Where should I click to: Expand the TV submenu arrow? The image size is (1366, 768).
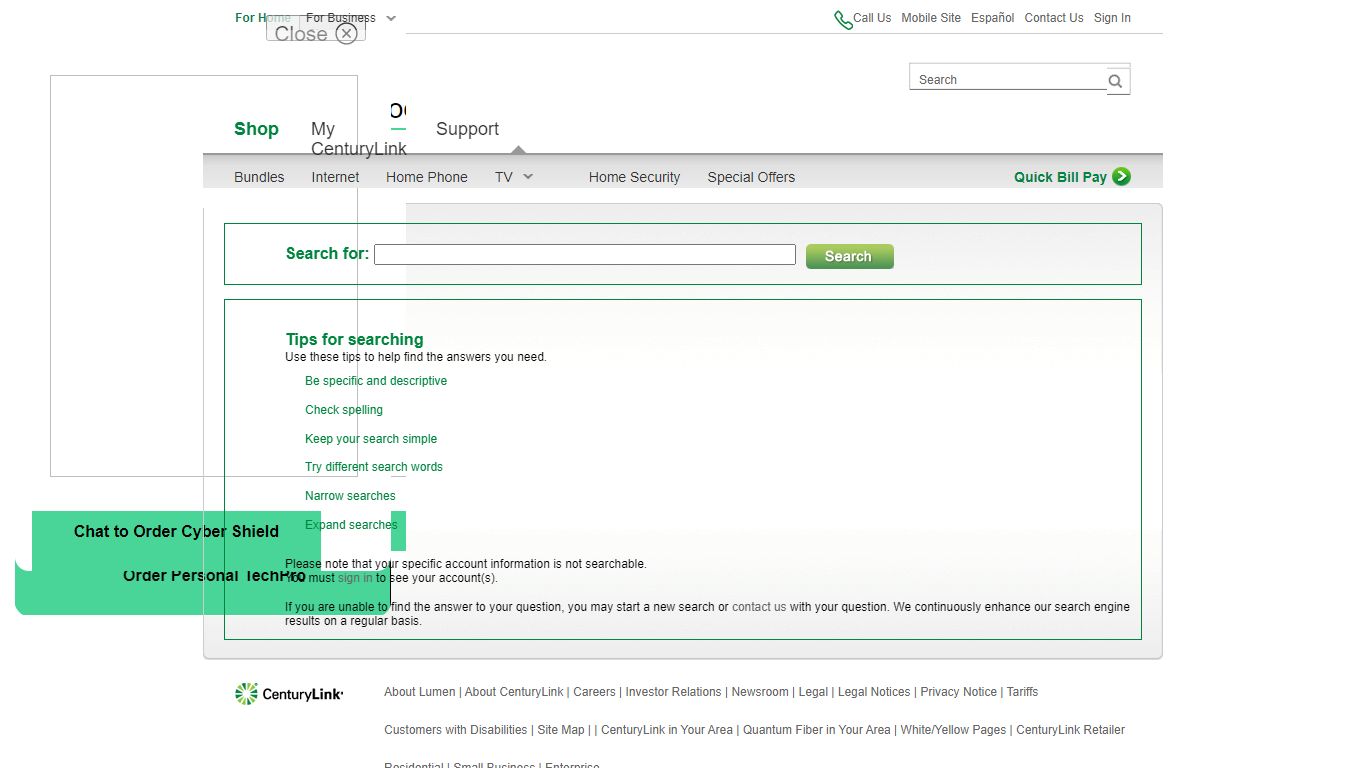[x=528, y=177]
